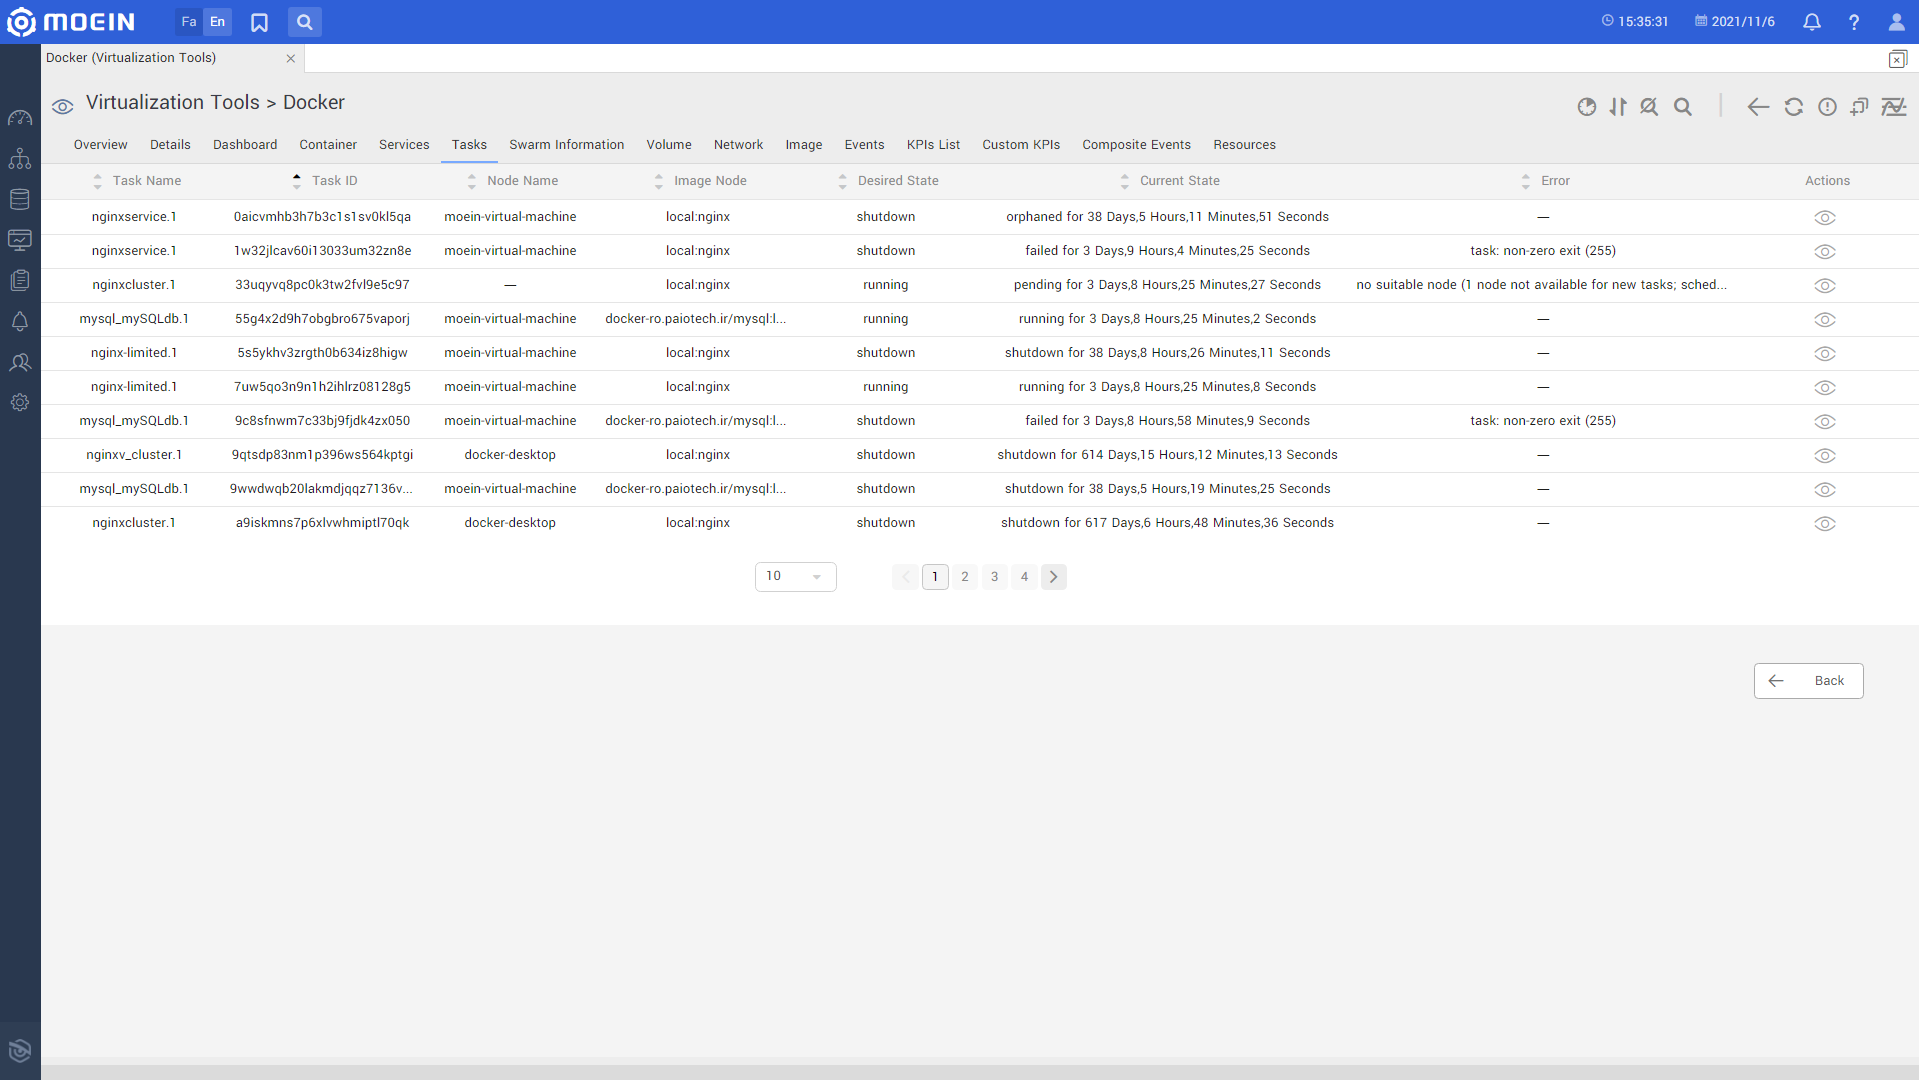This screenshot has height=1080, width=1919.
Task: View task 7uw5qo3n9n1h2ihlrz08128g5 via eye icon
Action: pos(1825,388)
